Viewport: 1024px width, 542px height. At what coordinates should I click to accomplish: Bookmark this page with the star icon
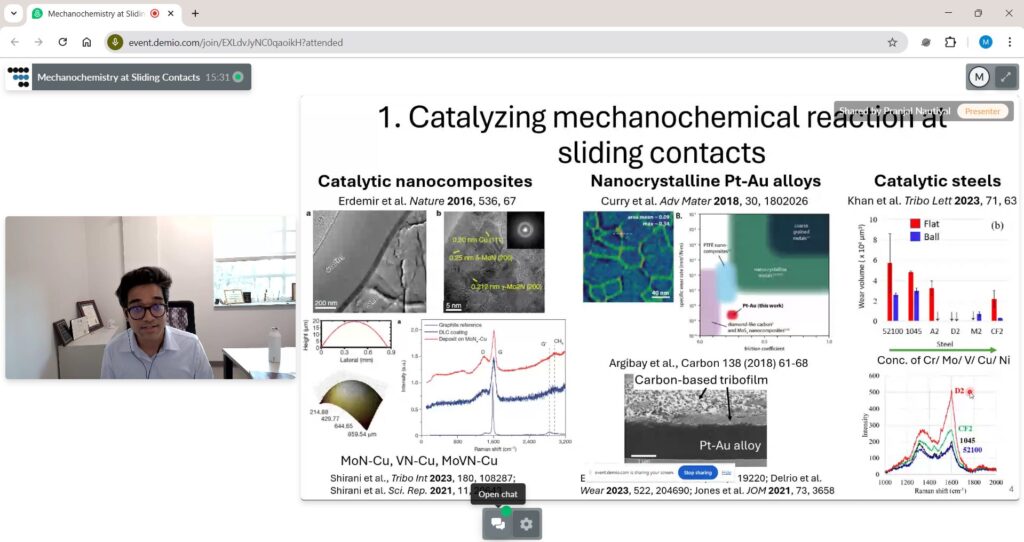892,42
